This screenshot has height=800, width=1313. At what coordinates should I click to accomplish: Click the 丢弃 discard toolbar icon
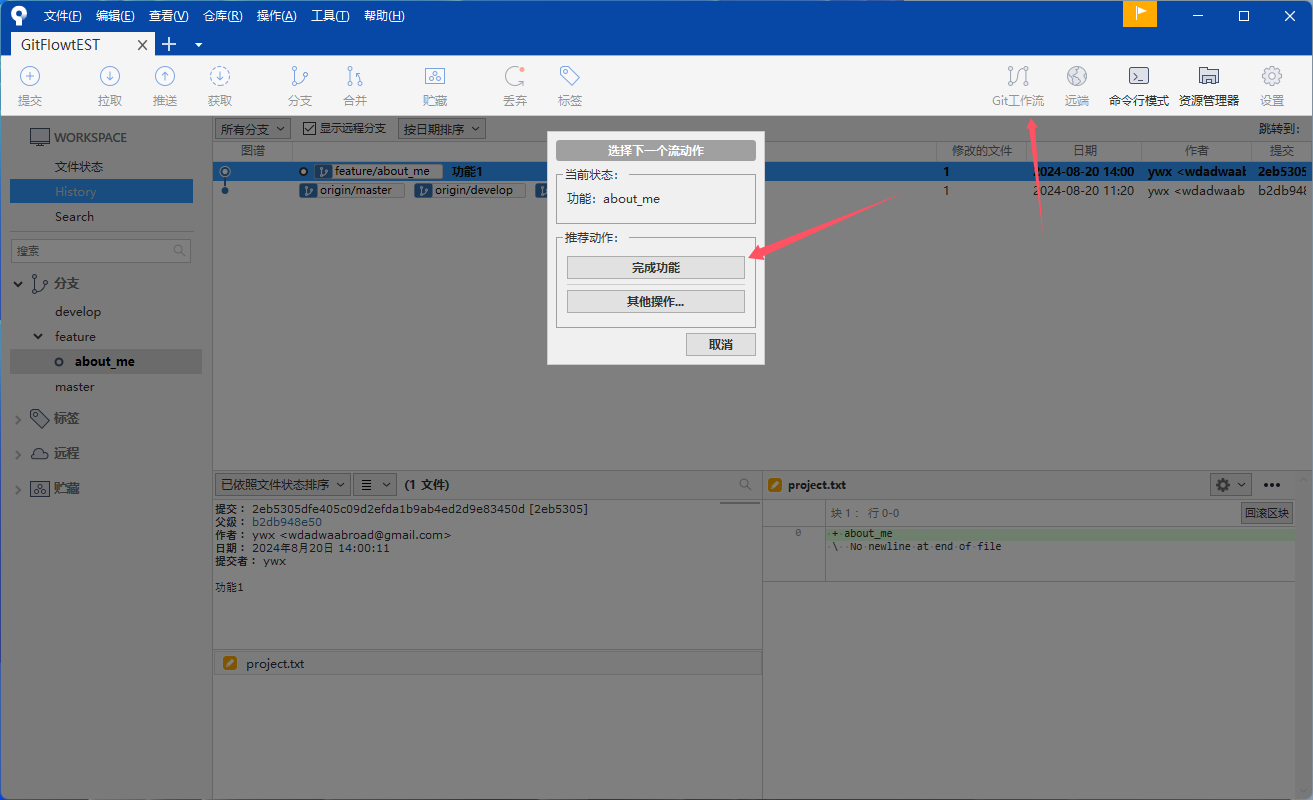(515, 77)
